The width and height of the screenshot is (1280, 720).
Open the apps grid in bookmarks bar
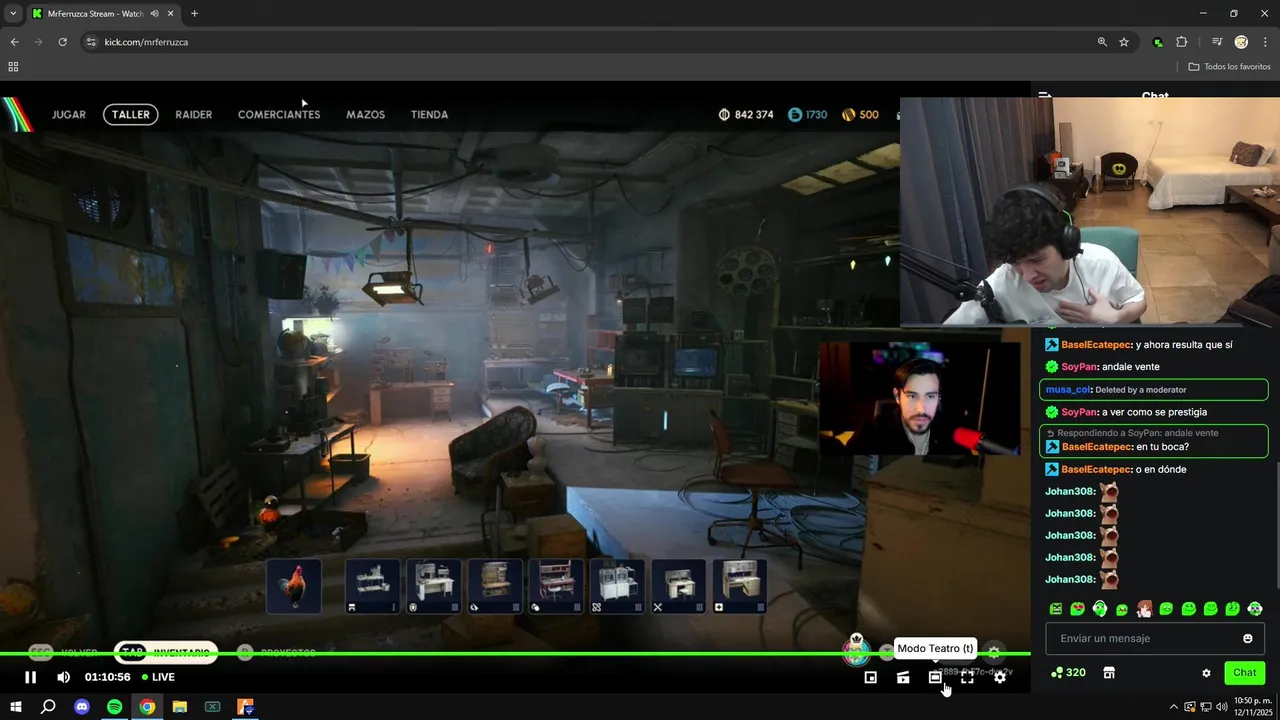(x=13, y=67)
